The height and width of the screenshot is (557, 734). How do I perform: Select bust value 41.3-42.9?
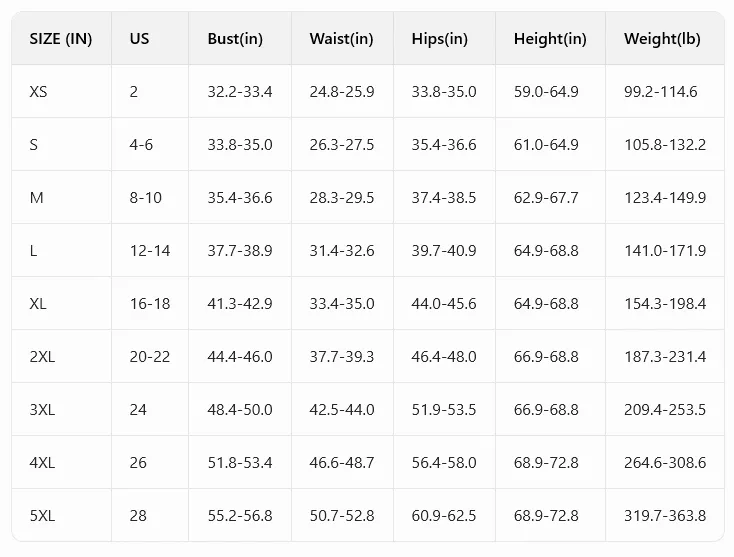tap(240, 304)
